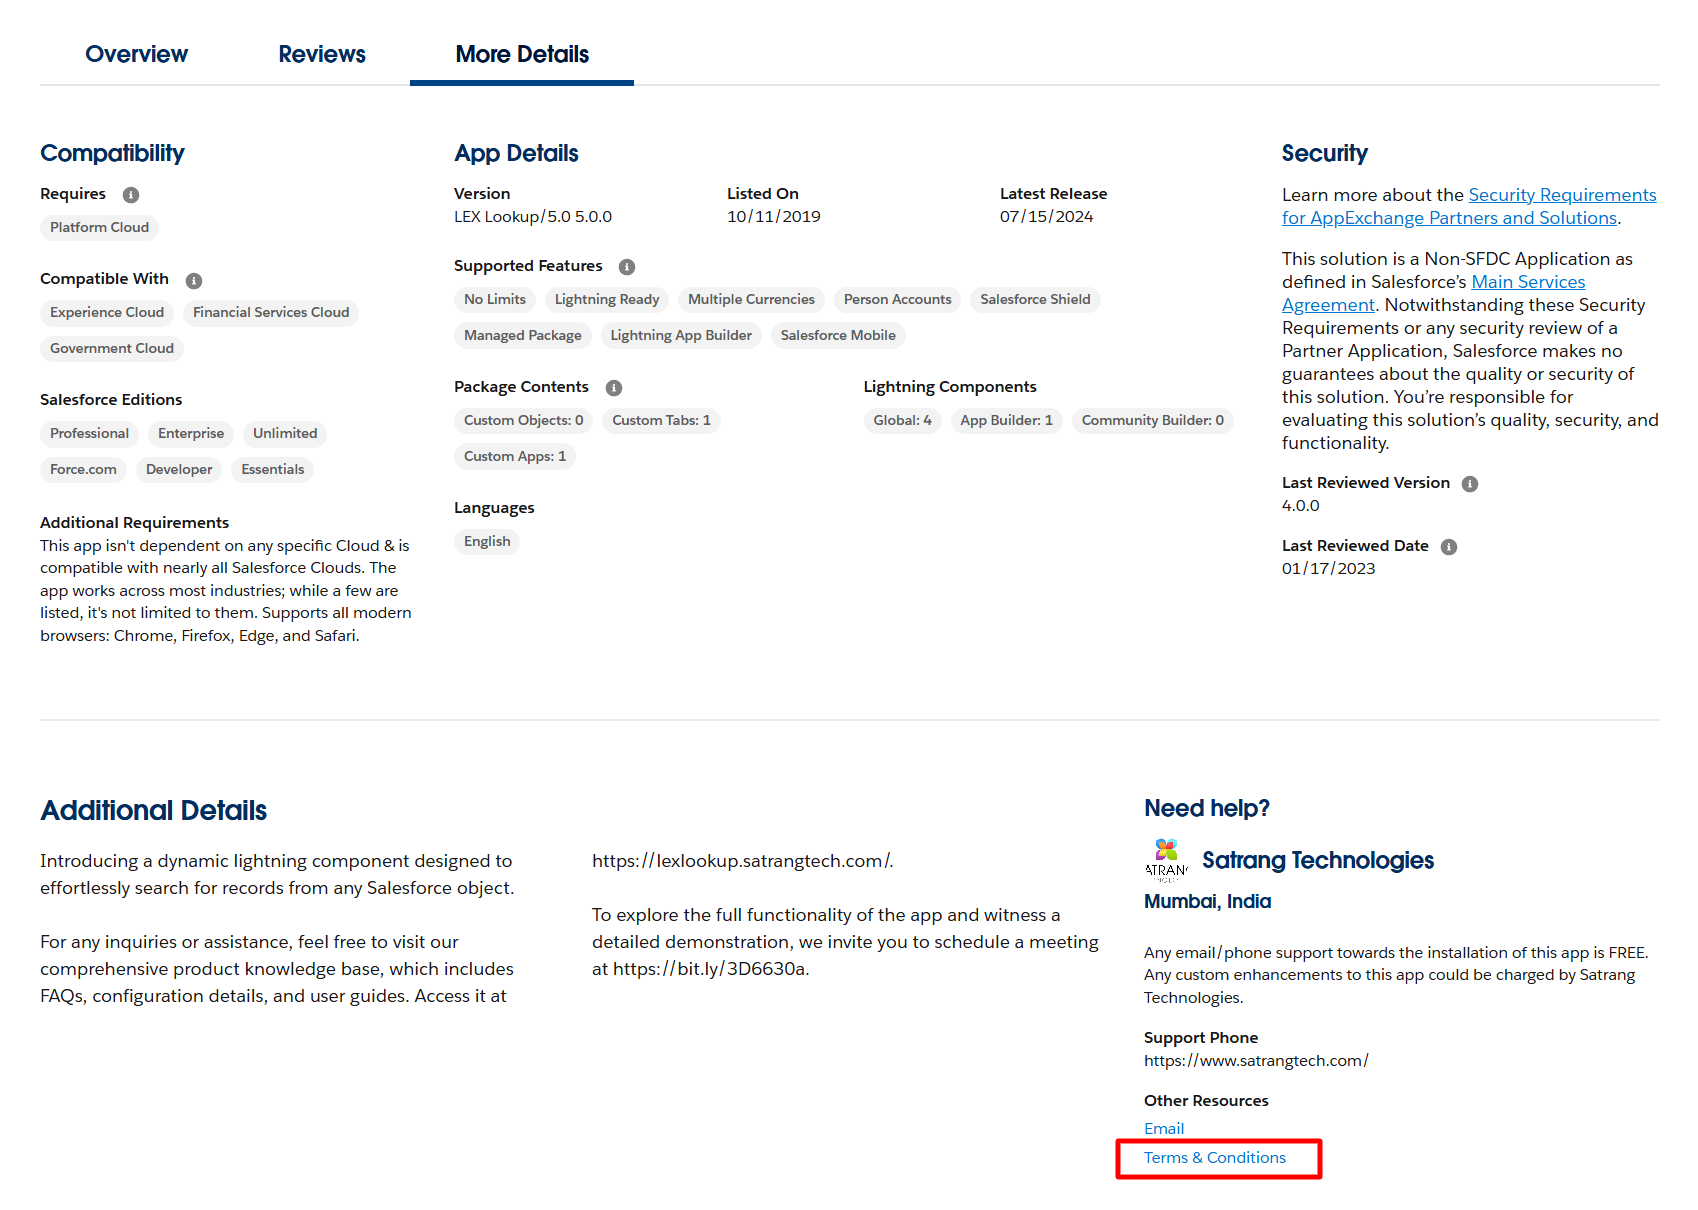
Task: Click the Email link under Other Resources
Action: click(x=1164, y=1129)
